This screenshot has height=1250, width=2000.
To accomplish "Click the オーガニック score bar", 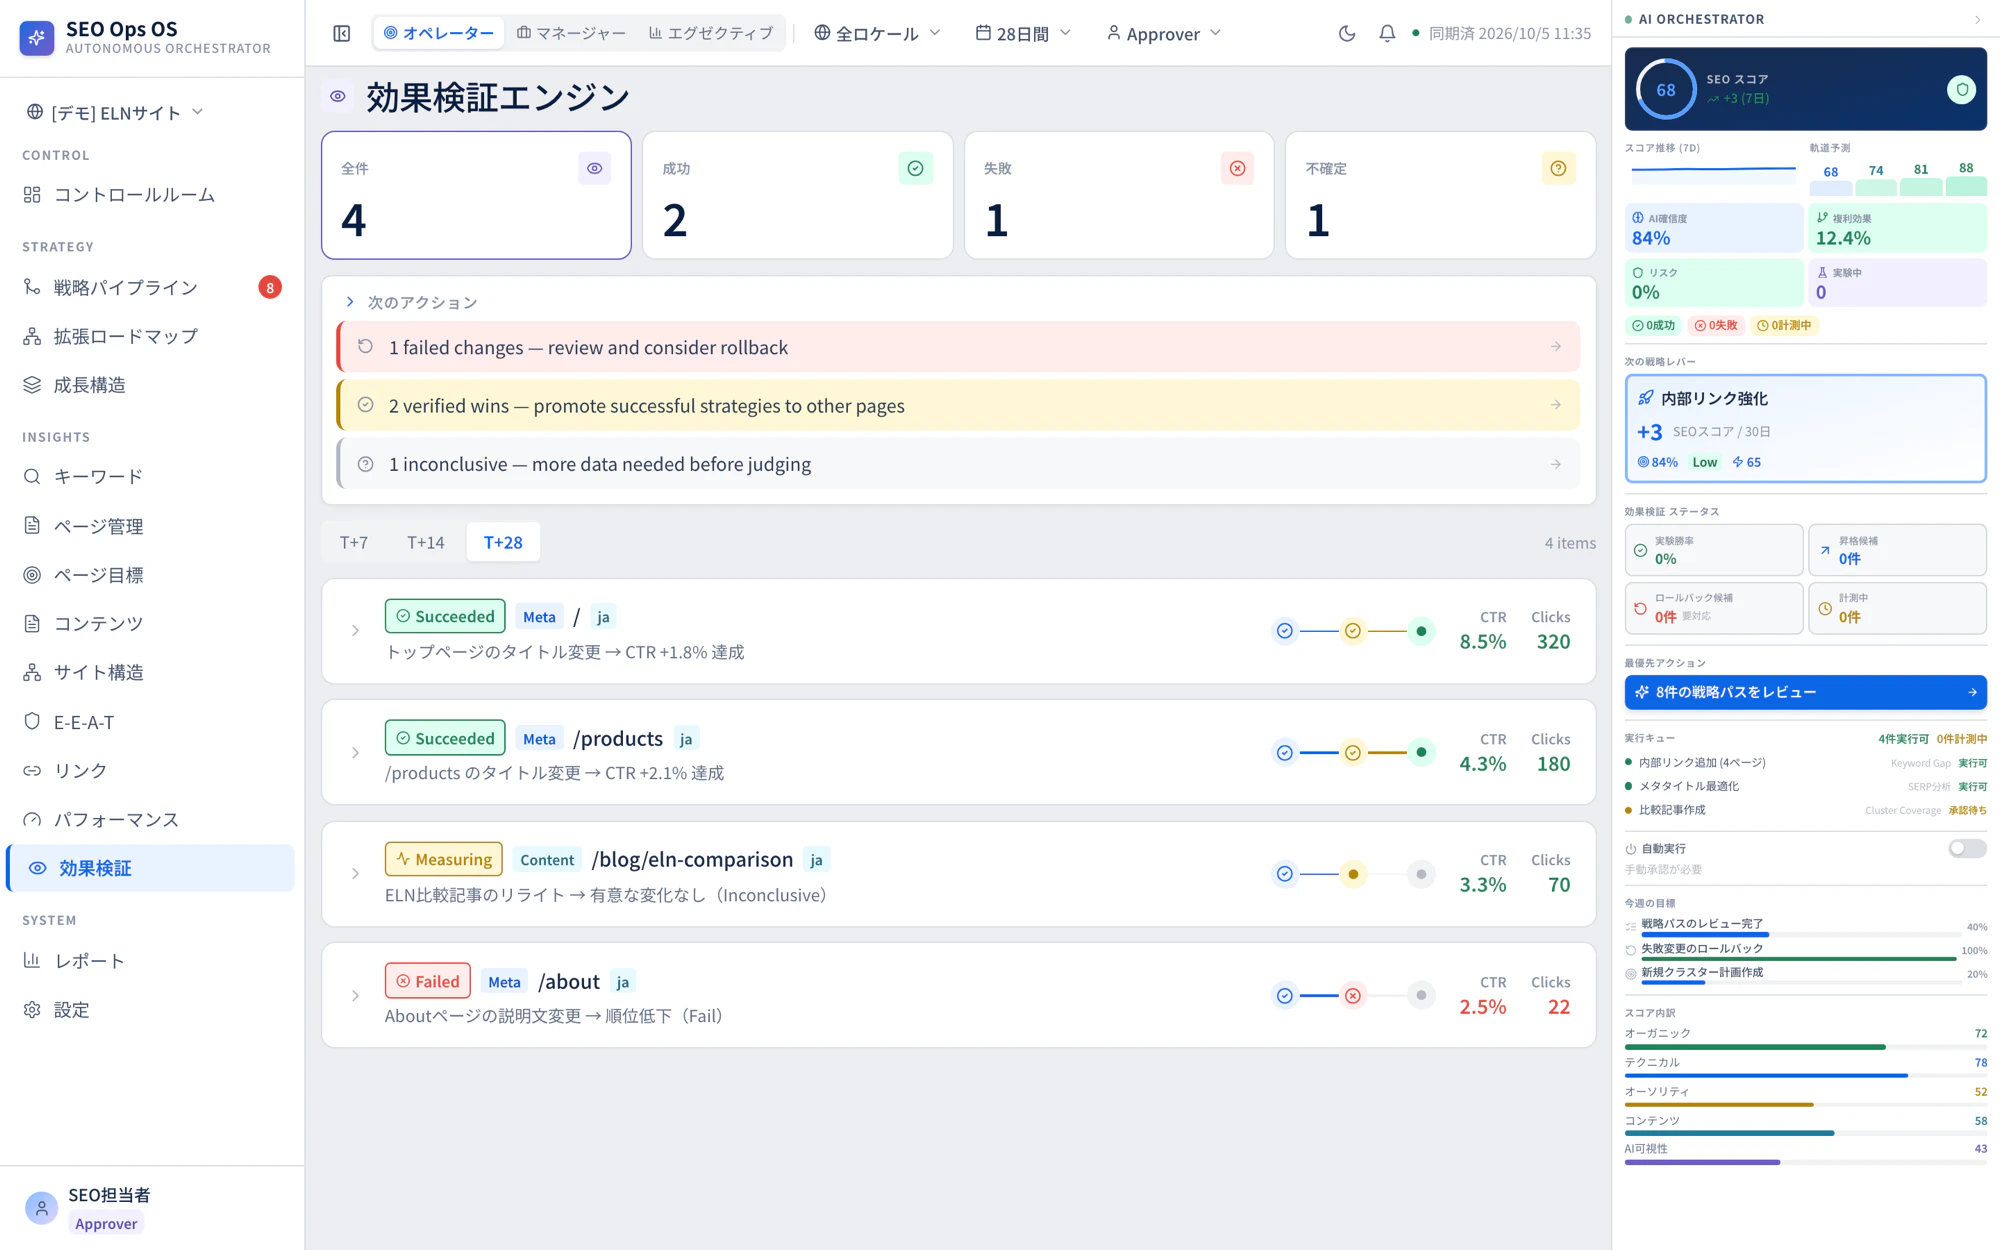I will 1805,1047.
